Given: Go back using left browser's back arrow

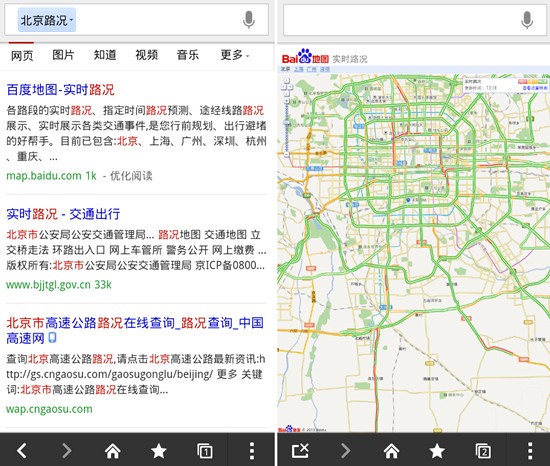Looking at the screenshot, I should (22, 451).
